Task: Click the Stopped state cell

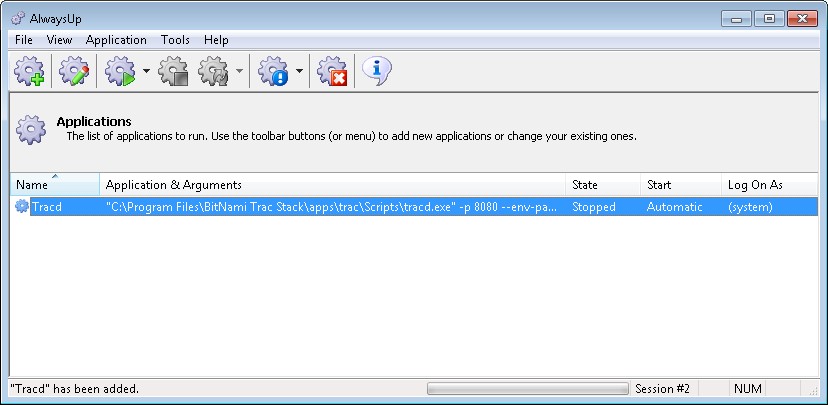Action: click(x=594, y=207)
